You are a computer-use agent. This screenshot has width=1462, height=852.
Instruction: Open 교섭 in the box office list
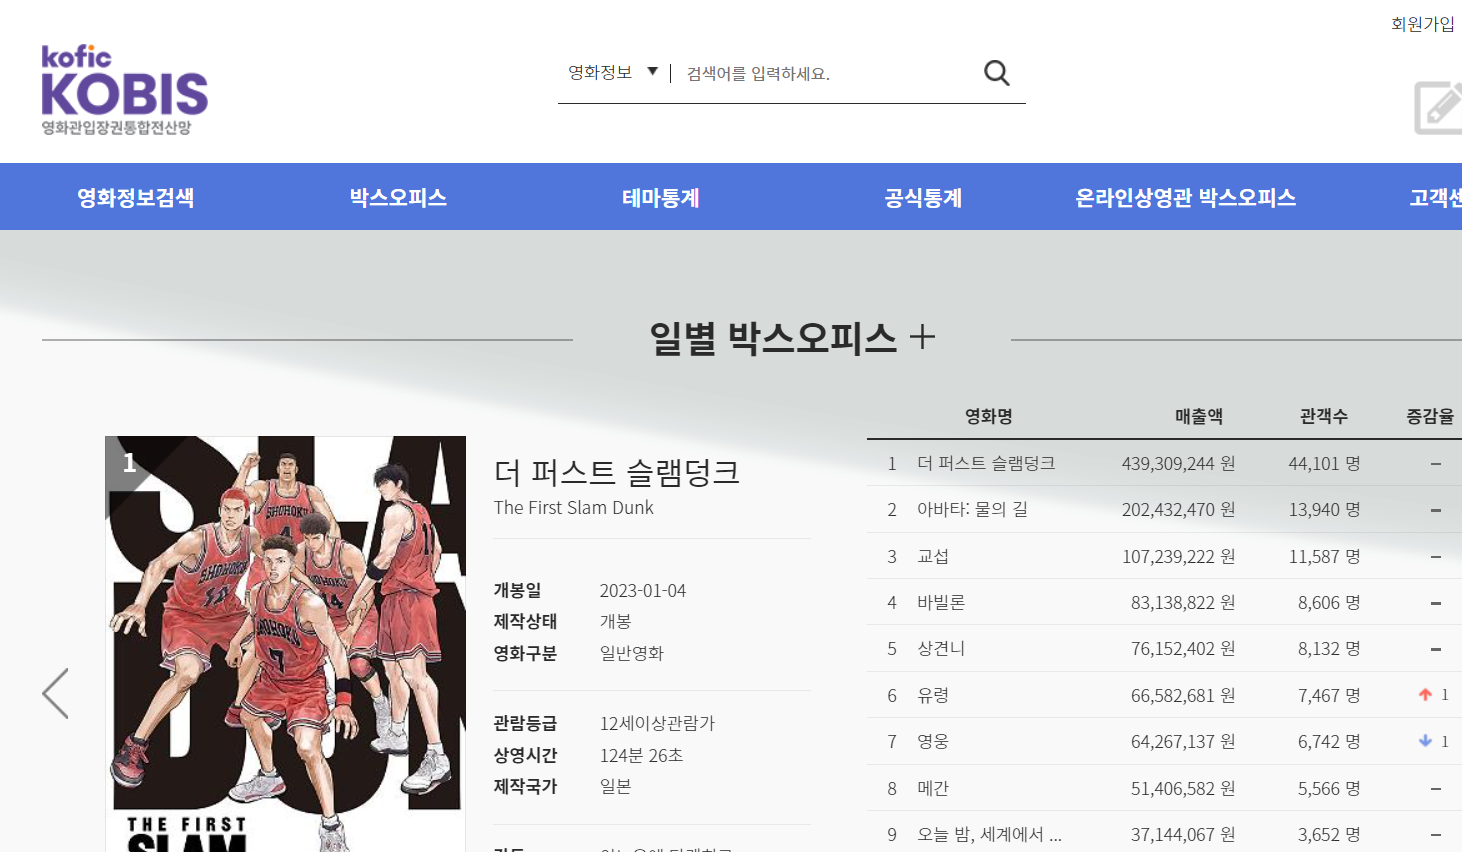pyautogui.click(x=933, y=556)
